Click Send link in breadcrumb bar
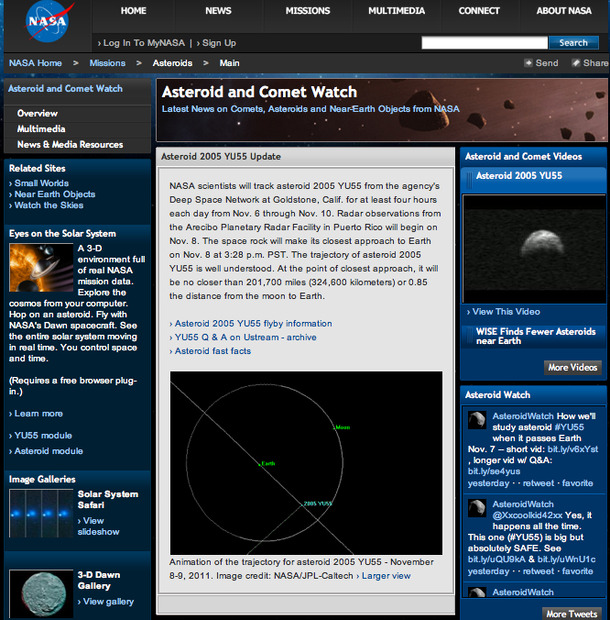The image size is (610, 620). [x=547, y=63]
